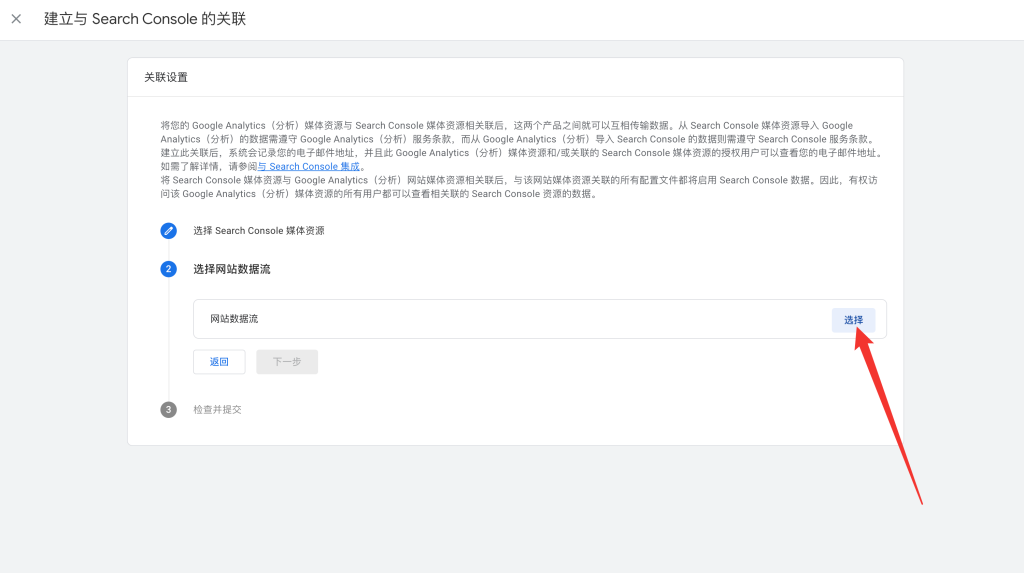Click the step 3 number circle

pyautogui.click(x=168, y=410)
